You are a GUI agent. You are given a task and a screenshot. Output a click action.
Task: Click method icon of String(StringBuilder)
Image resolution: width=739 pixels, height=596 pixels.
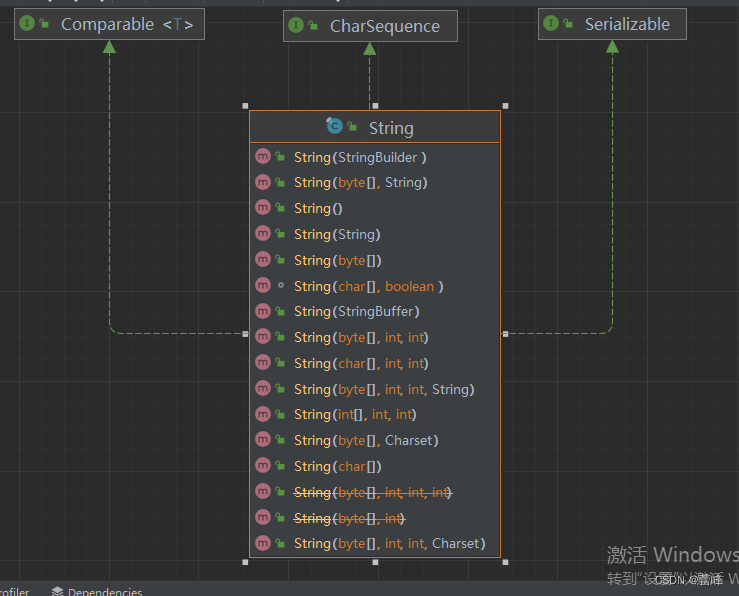click(263, 156)
